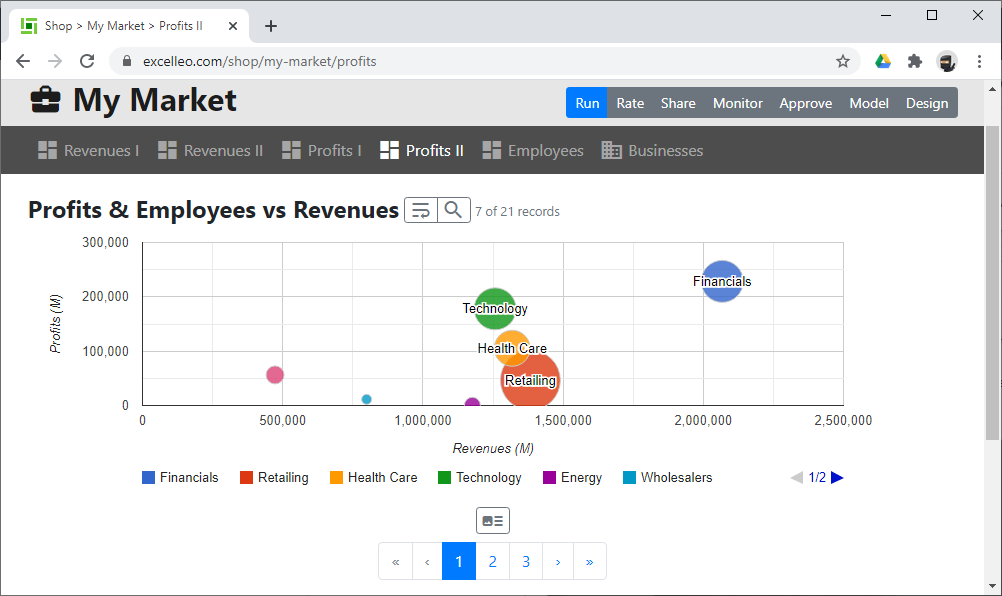
Task: Go to the next records page (›)
Action: 558,562
